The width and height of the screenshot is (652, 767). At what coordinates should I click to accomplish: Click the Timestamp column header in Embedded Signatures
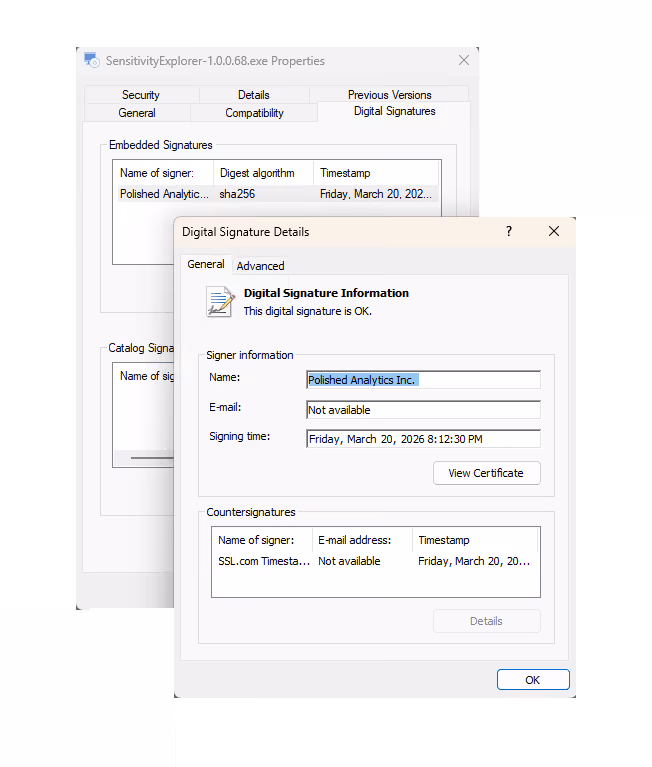(x=376, y=173)
